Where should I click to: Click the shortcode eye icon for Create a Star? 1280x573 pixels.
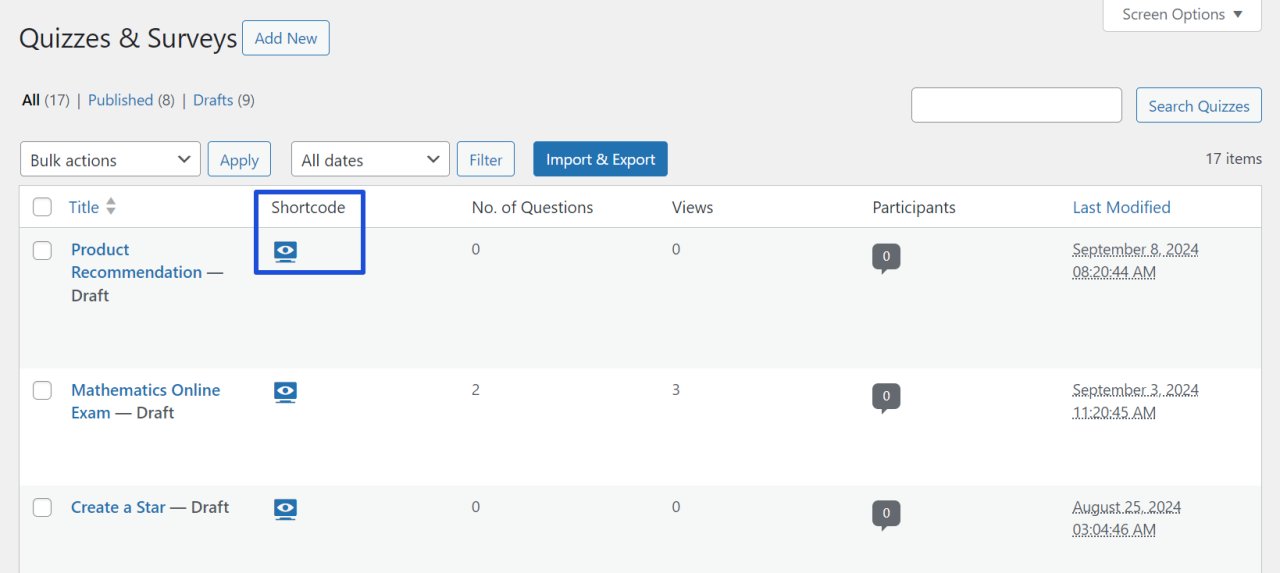[x=285, y=509]
